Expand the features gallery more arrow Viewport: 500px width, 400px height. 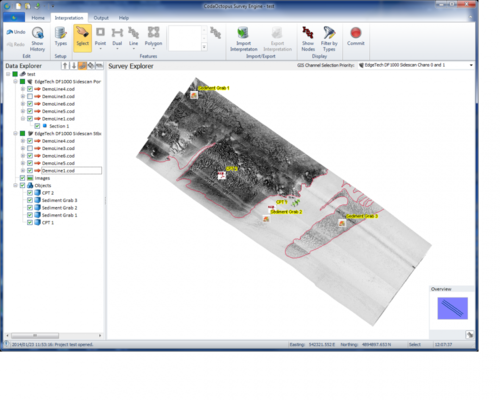pyautogui.click(x=204, y=47)
